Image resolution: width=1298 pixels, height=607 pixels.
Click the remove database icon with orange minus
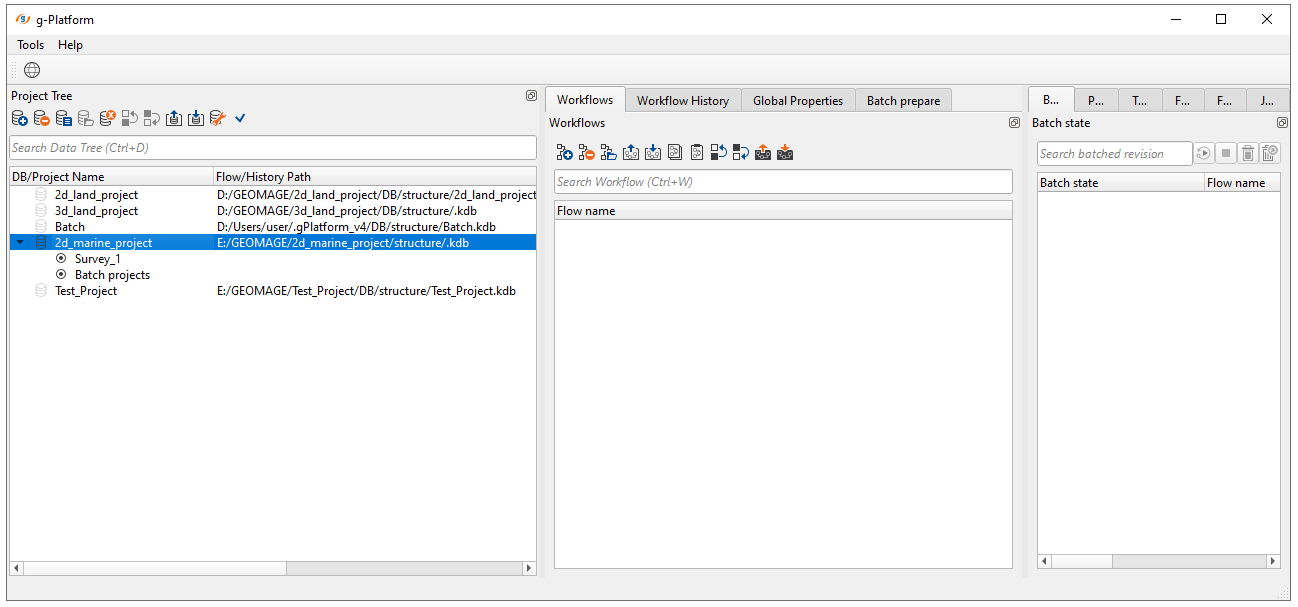[42, 118]
